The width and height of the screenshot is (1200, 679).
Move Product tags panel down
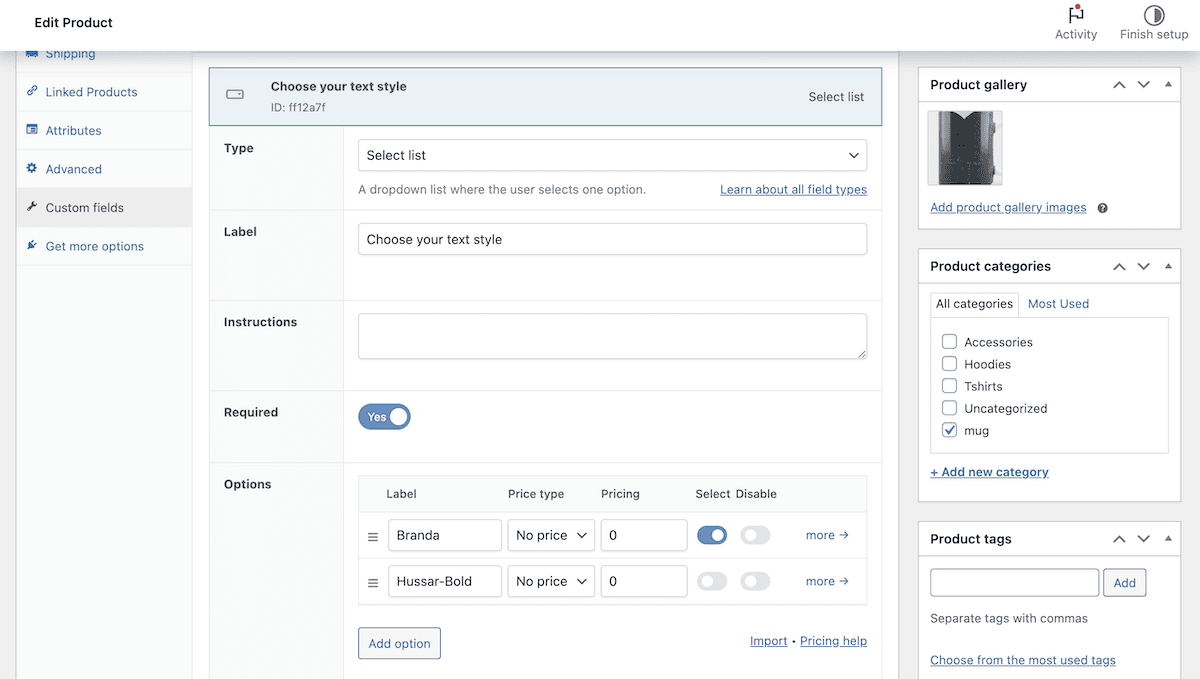[1144, 539]
